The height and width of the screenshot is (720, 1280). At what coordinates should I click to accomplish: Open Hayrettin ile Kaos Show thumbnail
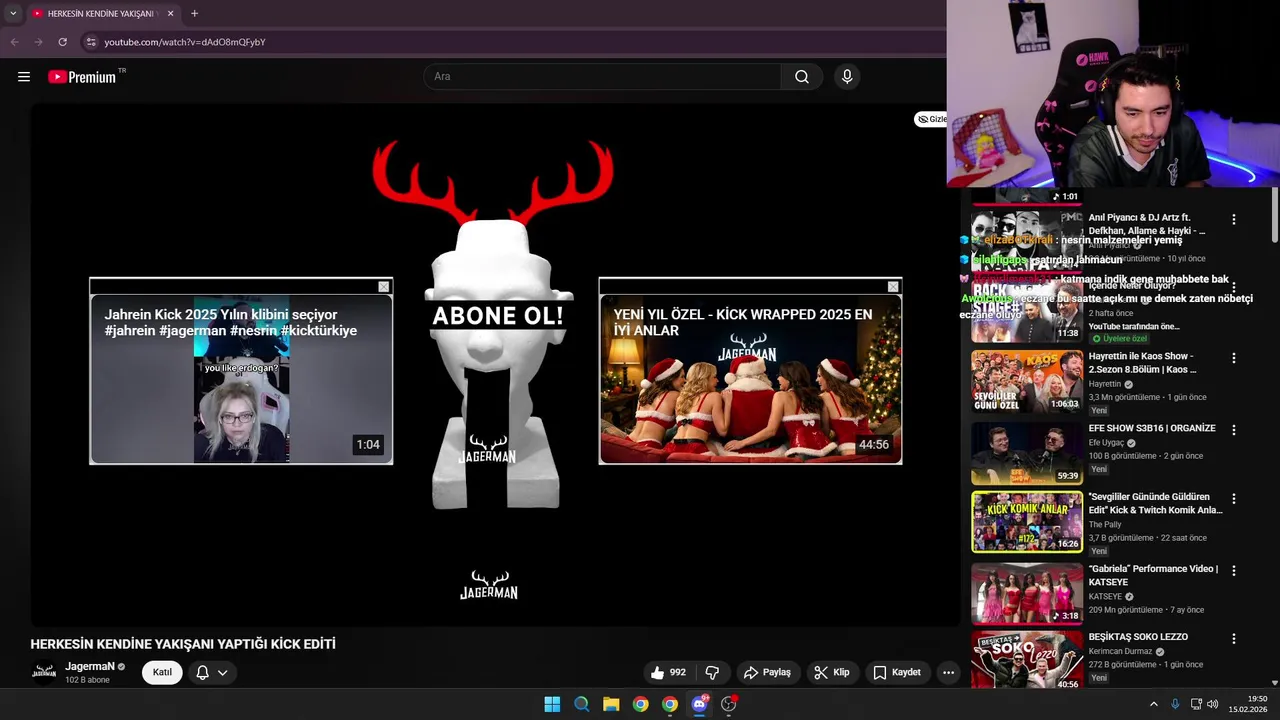[1027, 381]
